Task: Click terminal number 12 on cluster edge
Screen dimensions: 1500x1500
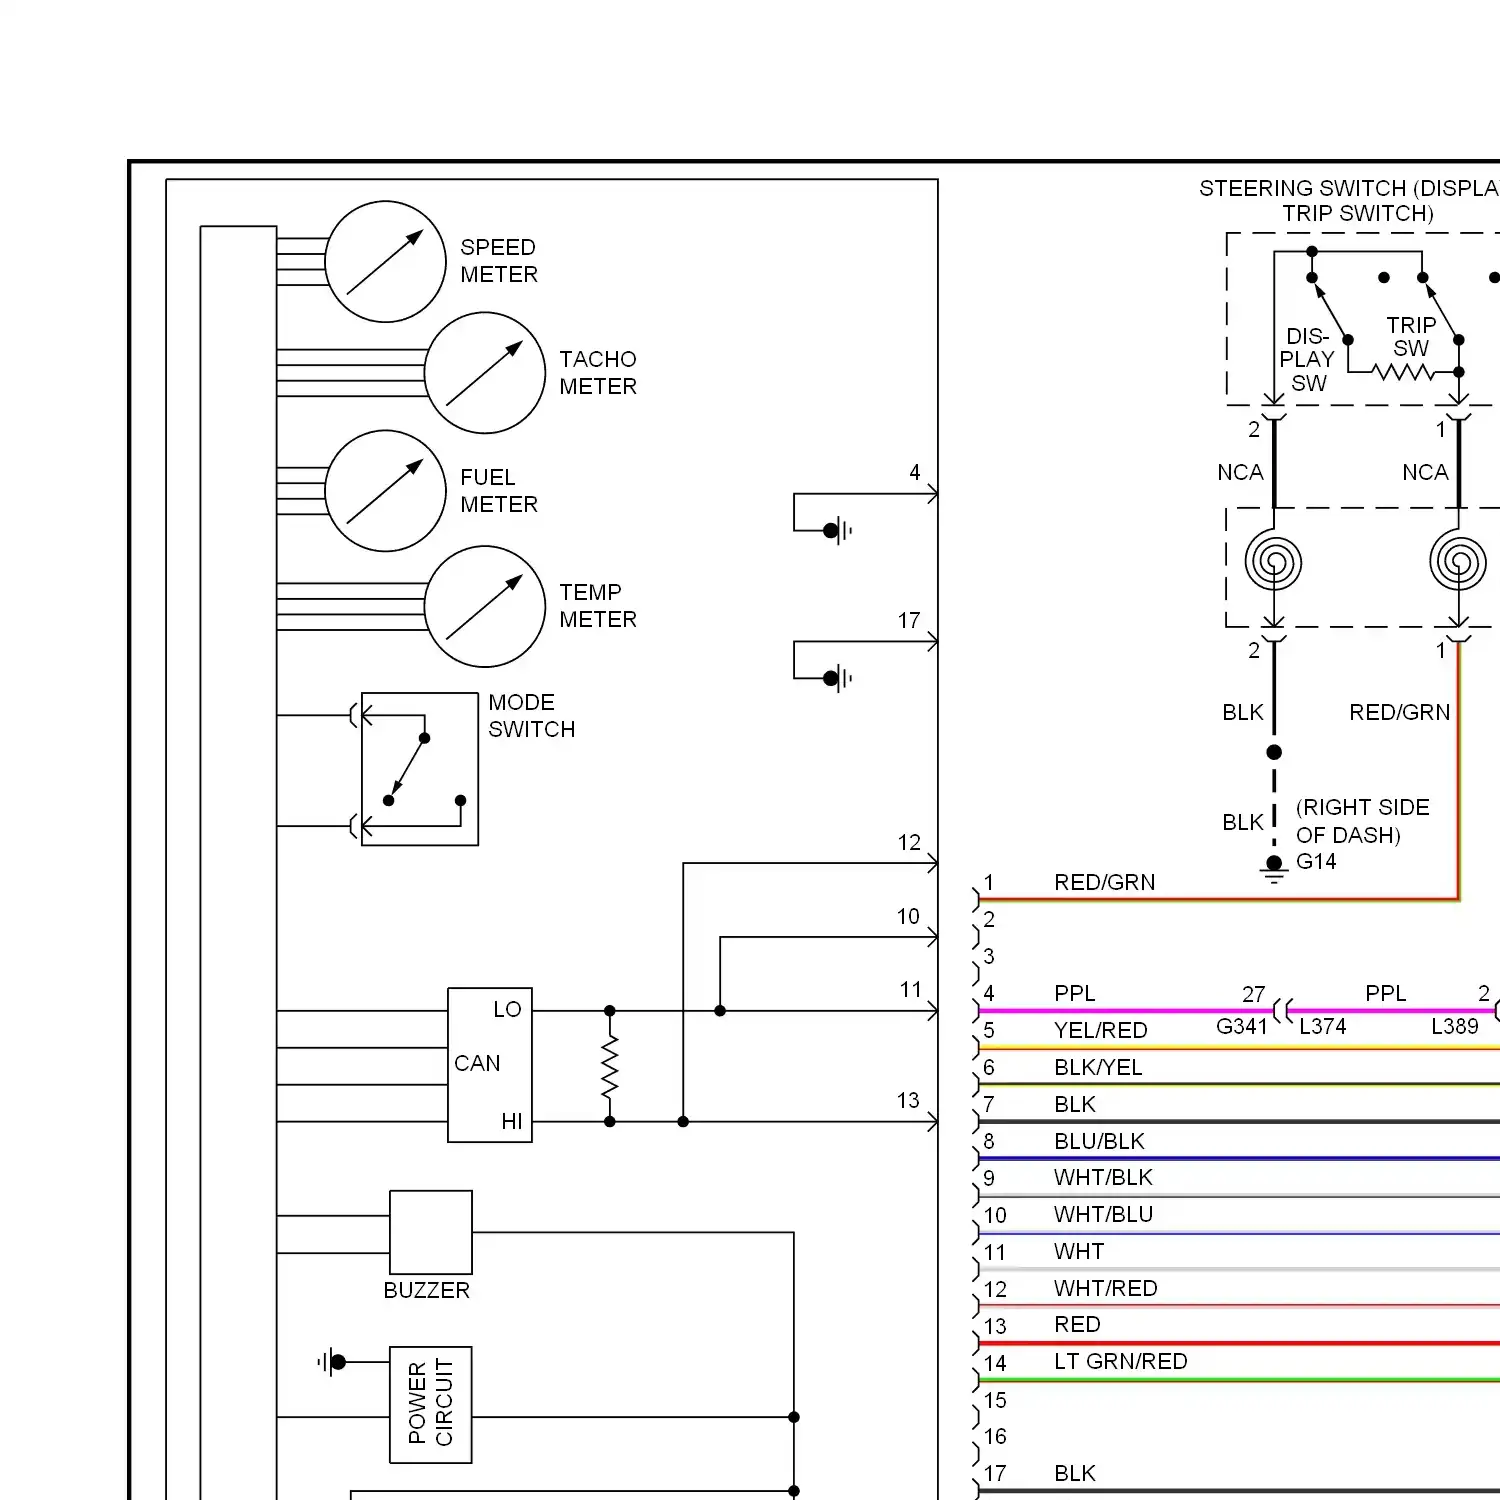Action: pyautogui.click(x=908, y=842)
